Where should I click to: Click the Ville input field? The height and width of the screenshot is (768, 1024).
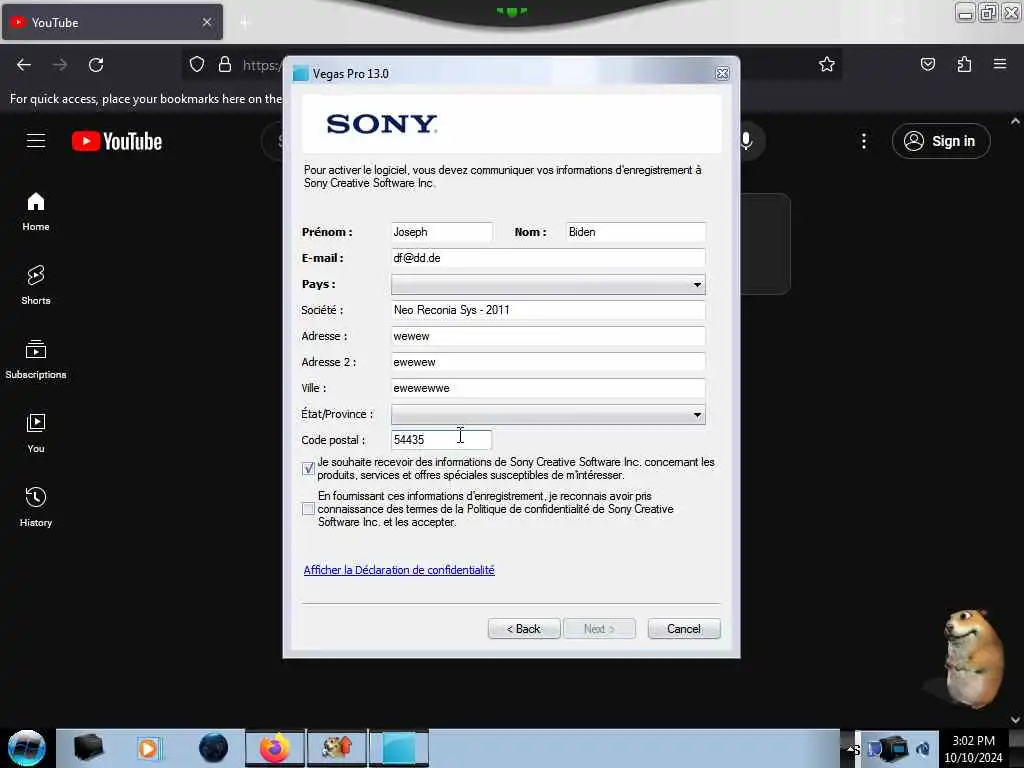548,388
